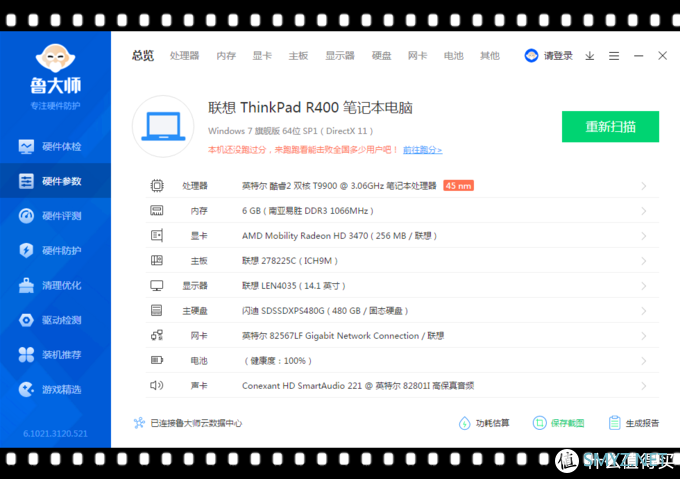Select the 联想 278225C motherboard text
Image resolution: width=680 pixels, height=479 pixels.
[x=290, y=261]
